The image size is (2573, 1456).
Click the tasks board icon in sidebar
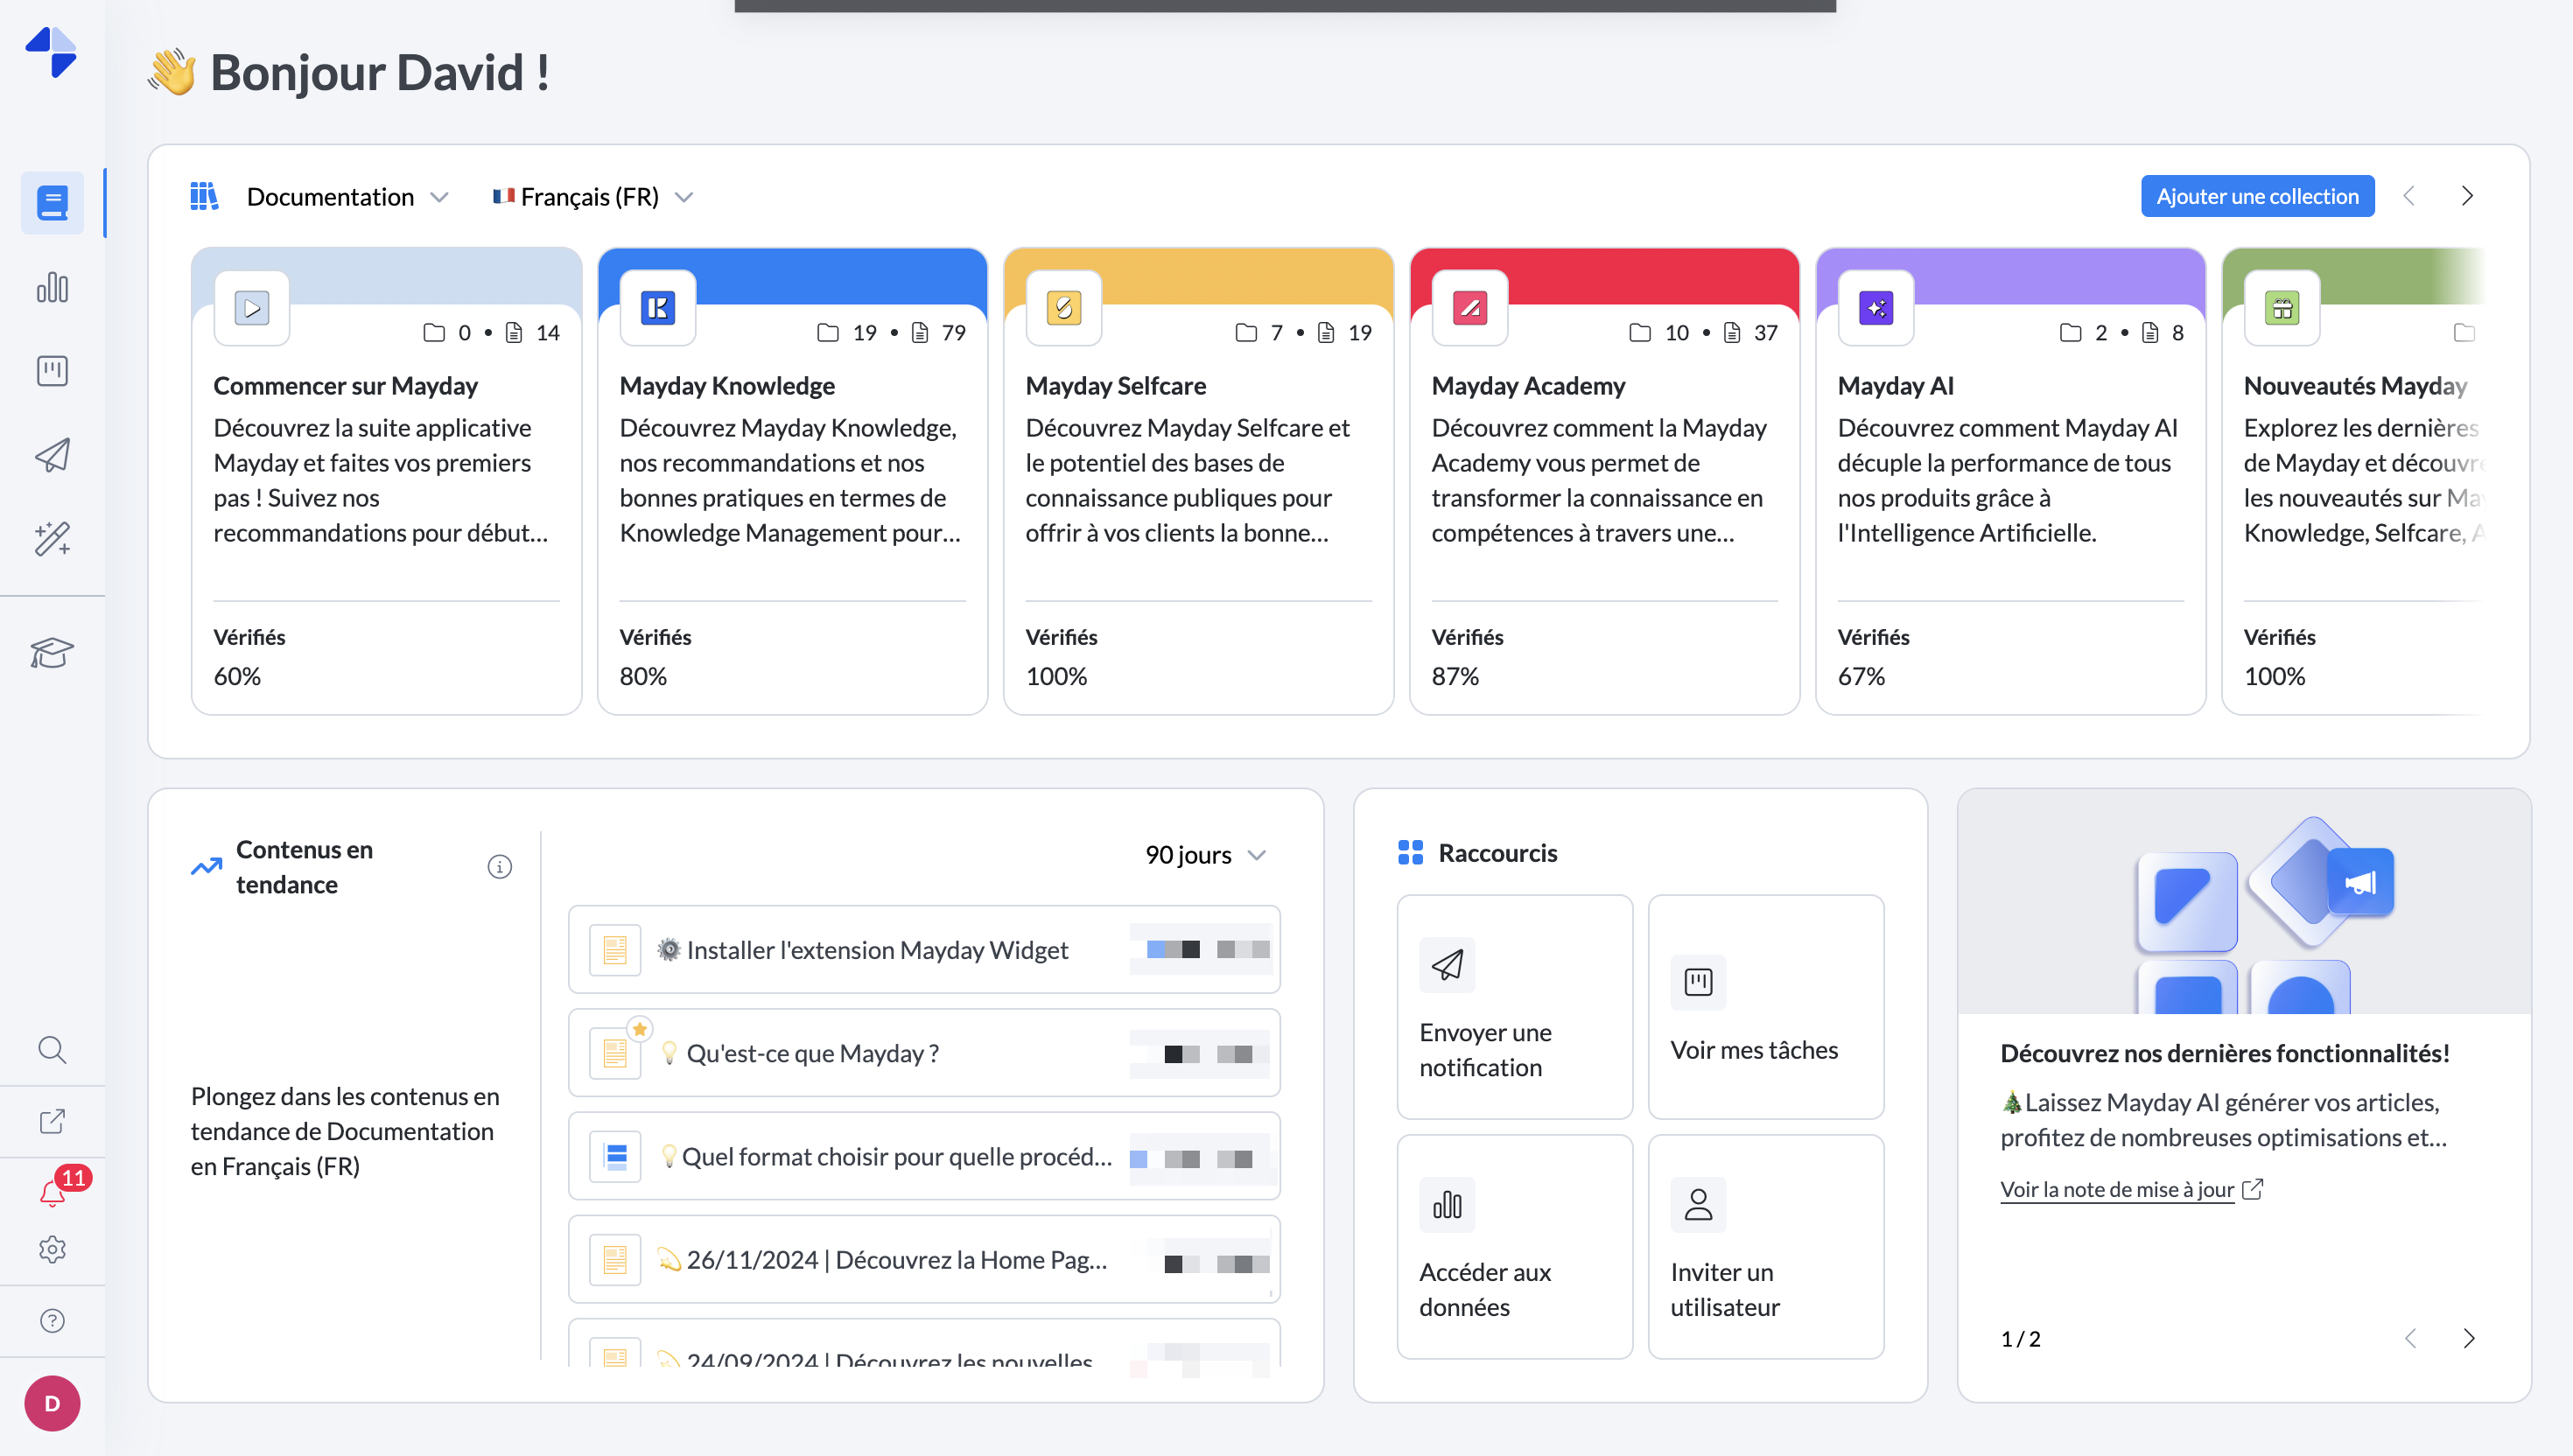click(52, 371)
